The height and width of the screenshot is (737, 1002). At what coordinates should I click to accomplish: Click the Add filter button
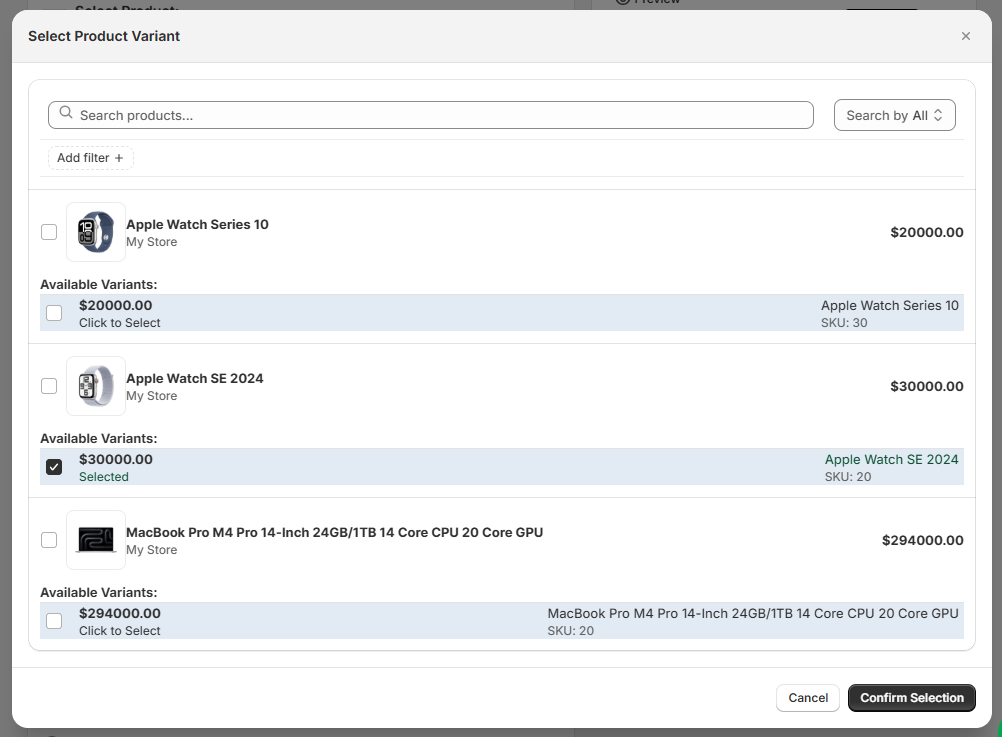tap(90, 158)
